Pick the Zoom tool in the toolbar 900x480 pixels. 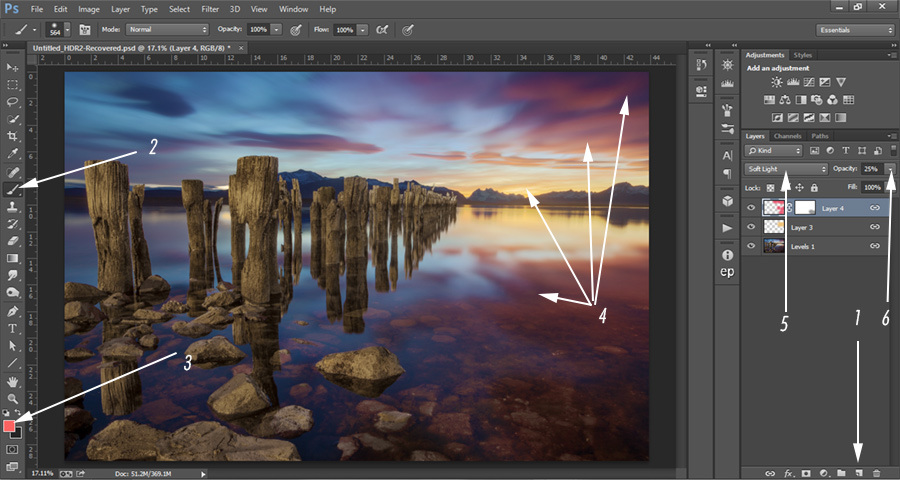coord(13,398)
